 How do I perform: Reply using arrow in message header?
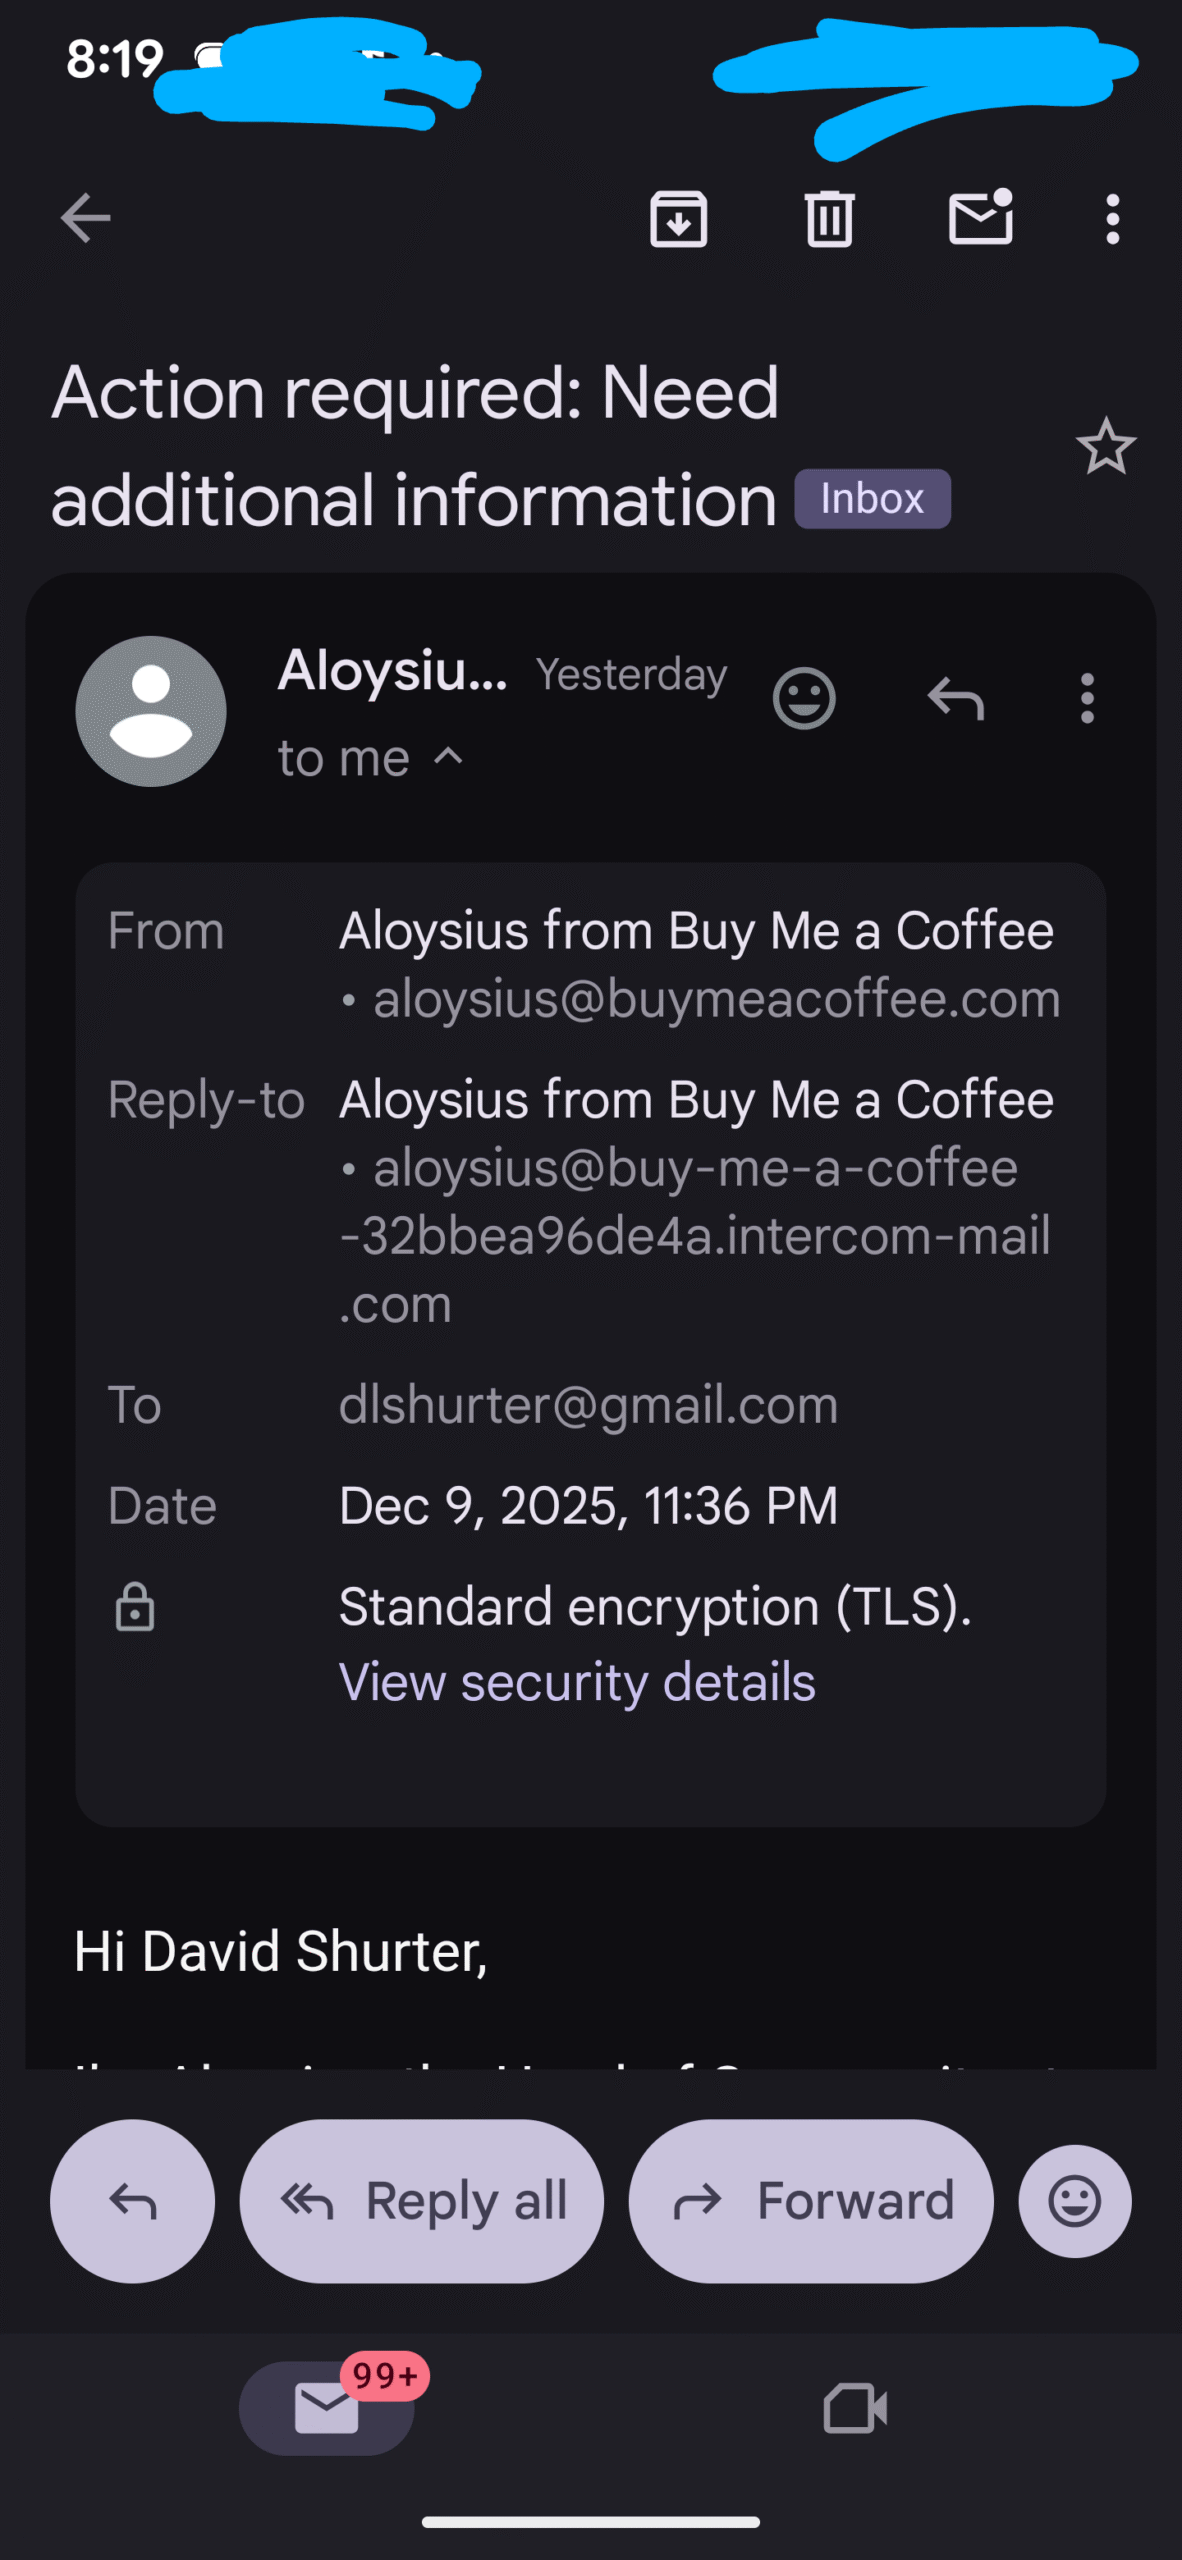point(955,698)
